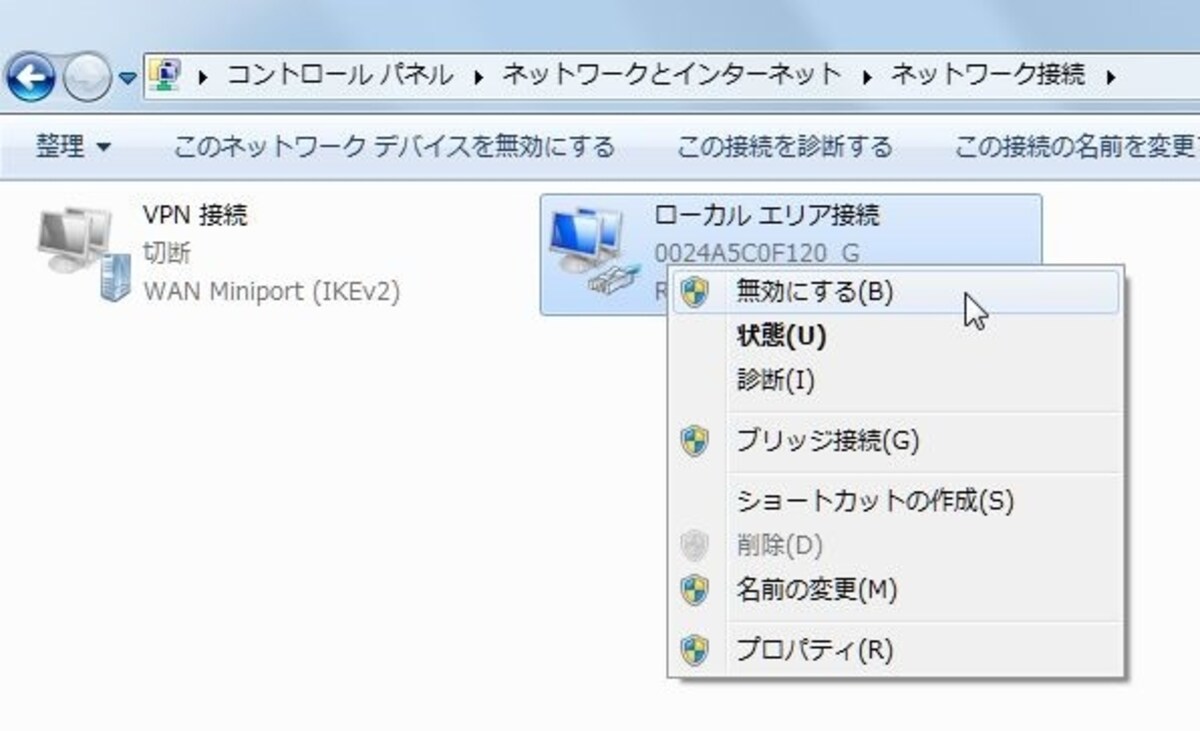Image resolution: width=1200 pixels, height=731 pixels.
Task: Click the ローカル エリア接続 name text
Action: click(767, 215)
